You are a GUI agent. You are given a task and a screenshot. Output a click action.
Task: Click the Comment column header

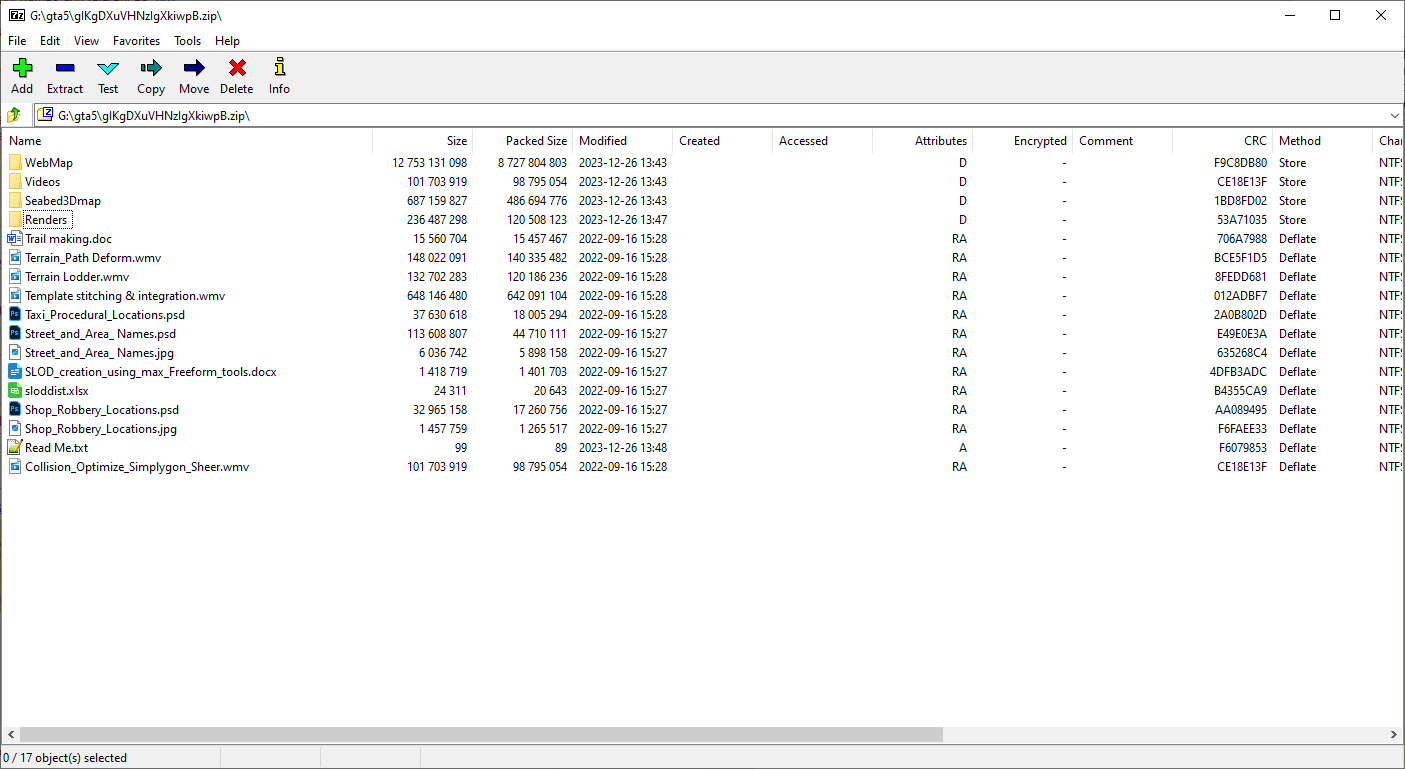[x=1122, y=141]
